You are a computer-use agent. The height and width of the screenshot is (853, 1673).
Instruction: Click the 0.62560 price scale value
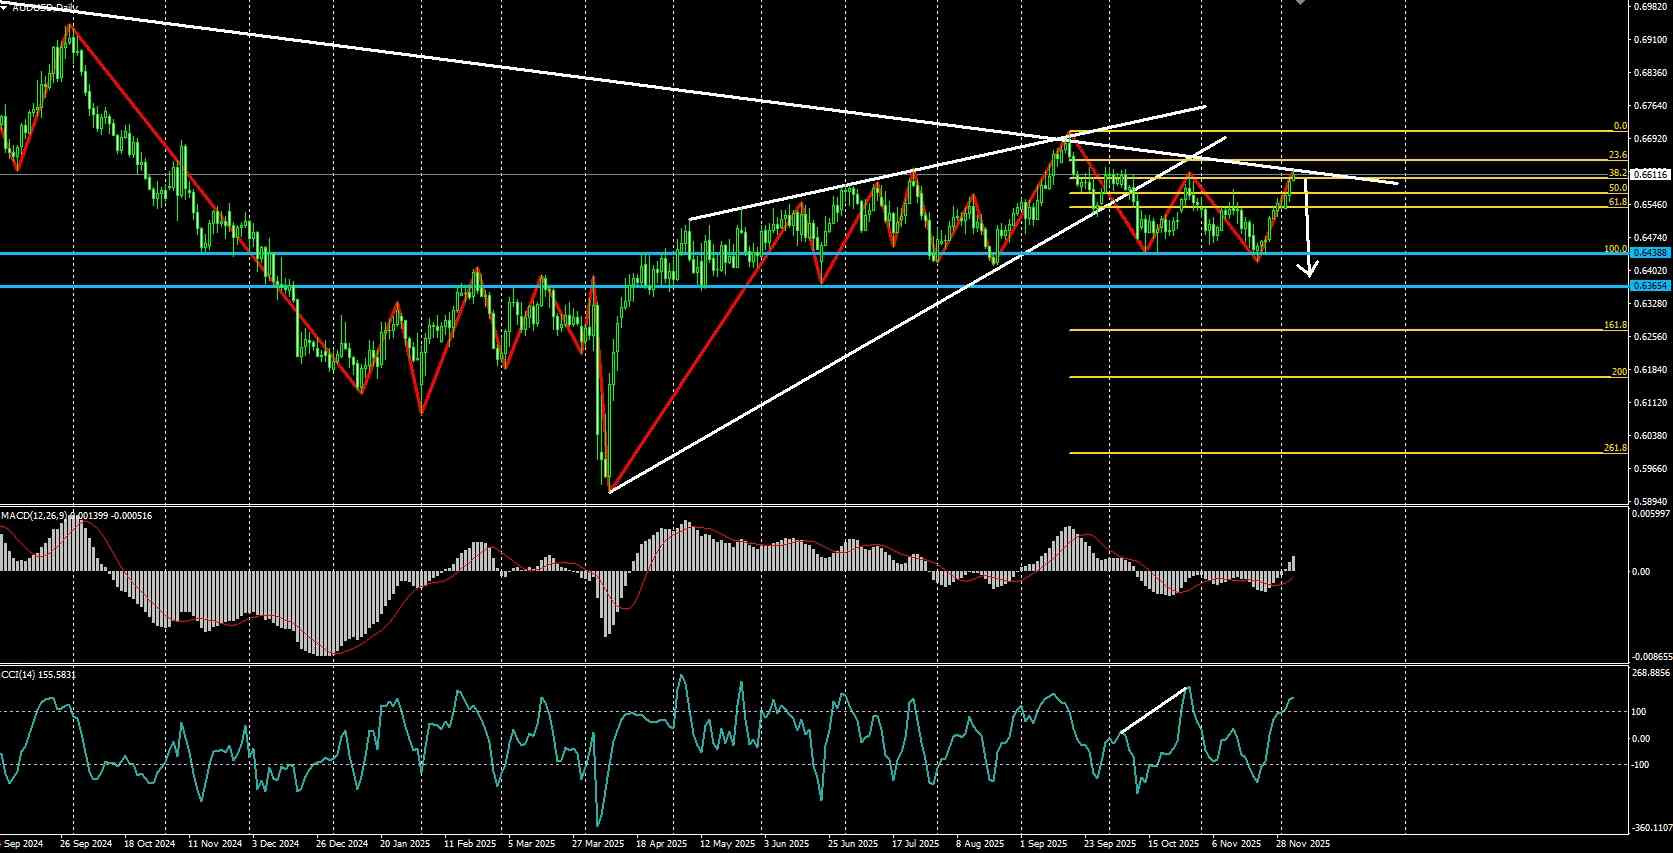pyautogui.click(x=1650, y=337)
